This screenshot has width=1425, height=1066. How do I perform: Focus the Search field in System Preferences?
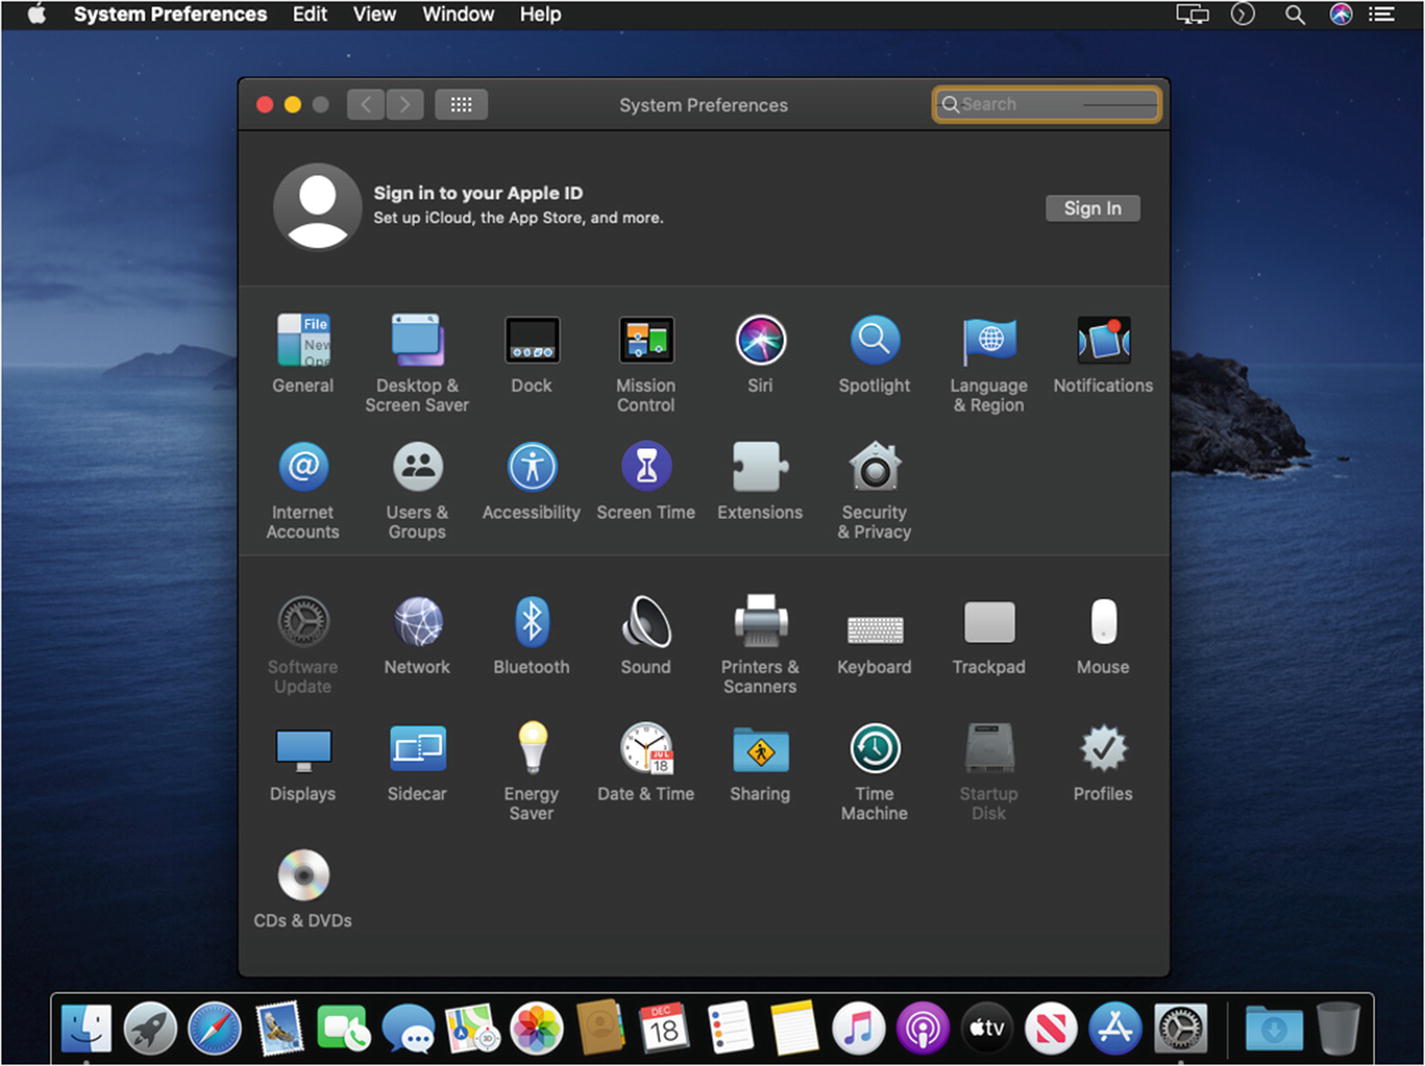[1047, 104]
